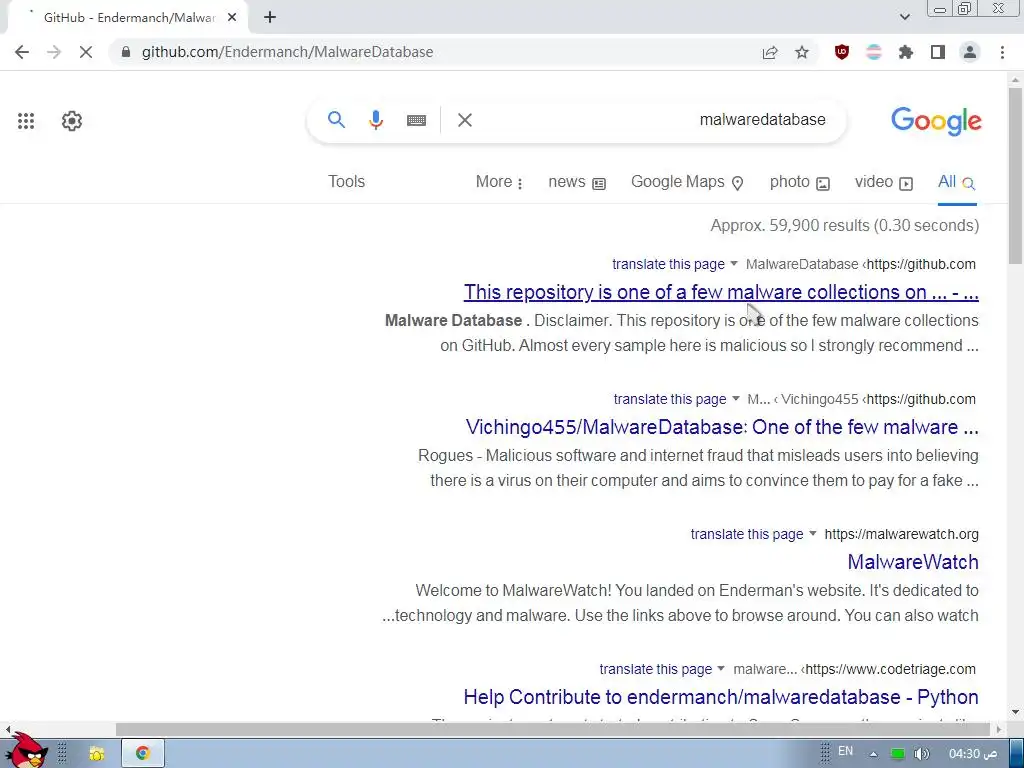Viewport: 1024px width, 768px height.
Task: Clear the search query with X
Action: pos(464,120)
